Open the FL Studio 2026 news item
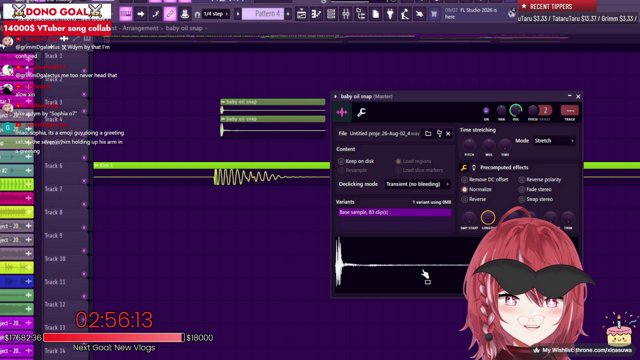Viewport: 640px width, 360px height. pos(474,13)
